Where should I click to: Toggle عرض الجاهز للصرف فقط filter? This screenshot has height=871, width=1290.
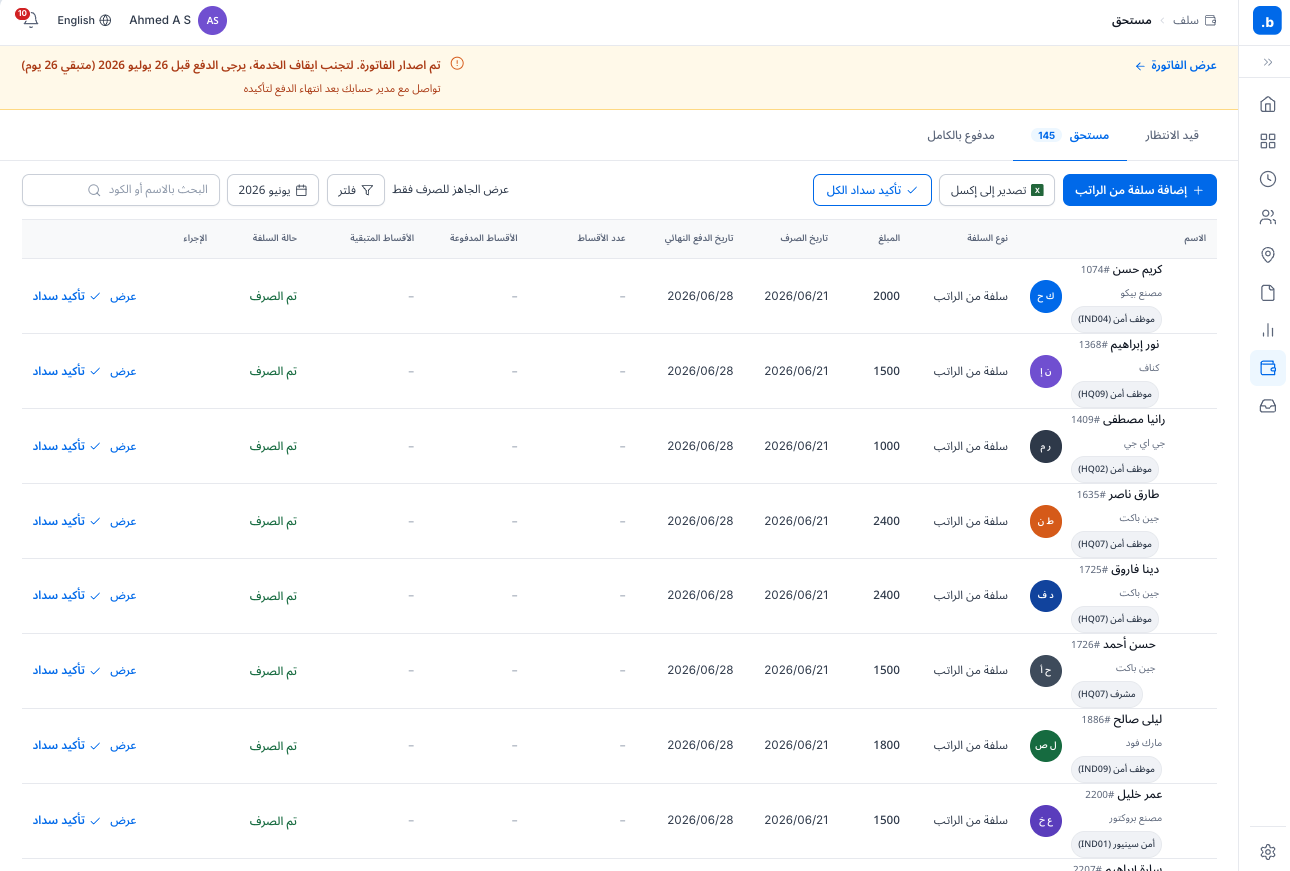click(451, 190)
